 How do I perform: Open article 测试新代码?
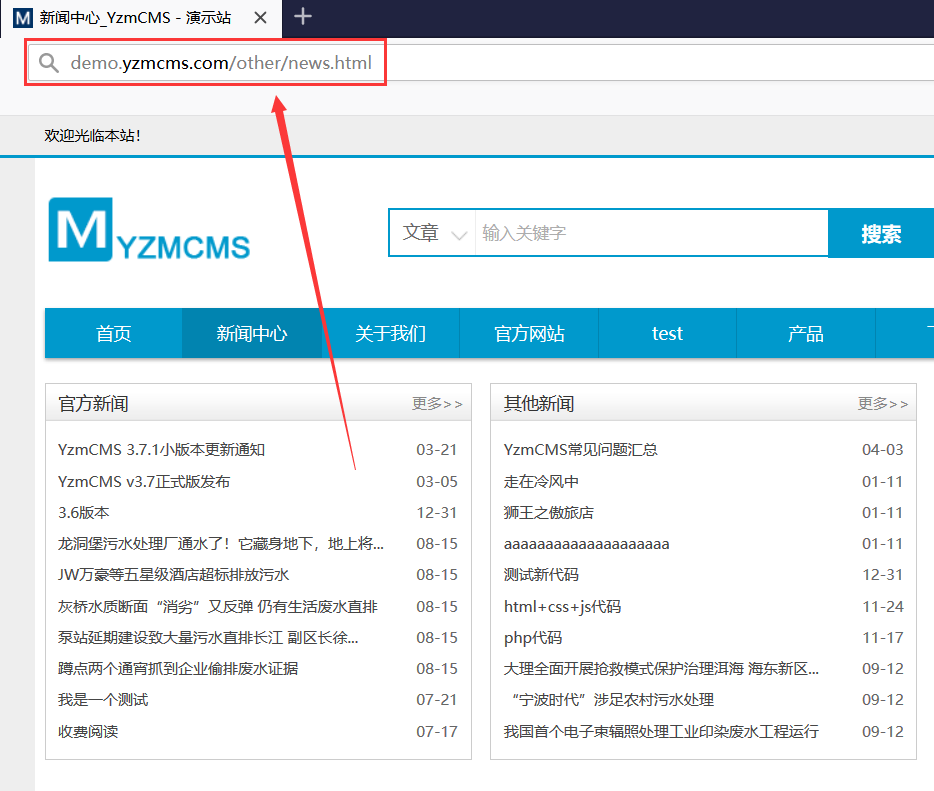541,575
